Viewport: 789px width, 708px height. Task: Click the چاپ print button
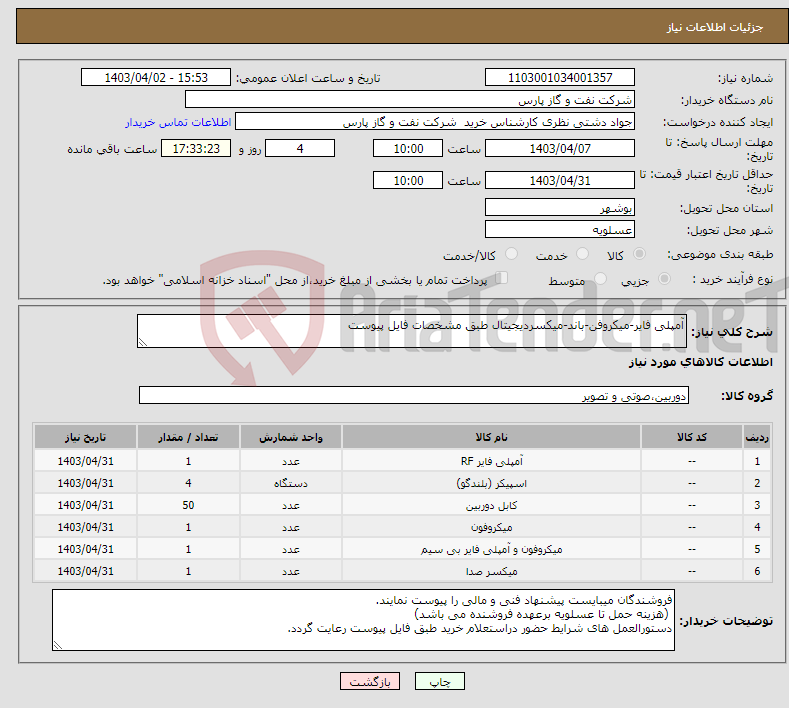pyautogui.click(x=440, y=681)
